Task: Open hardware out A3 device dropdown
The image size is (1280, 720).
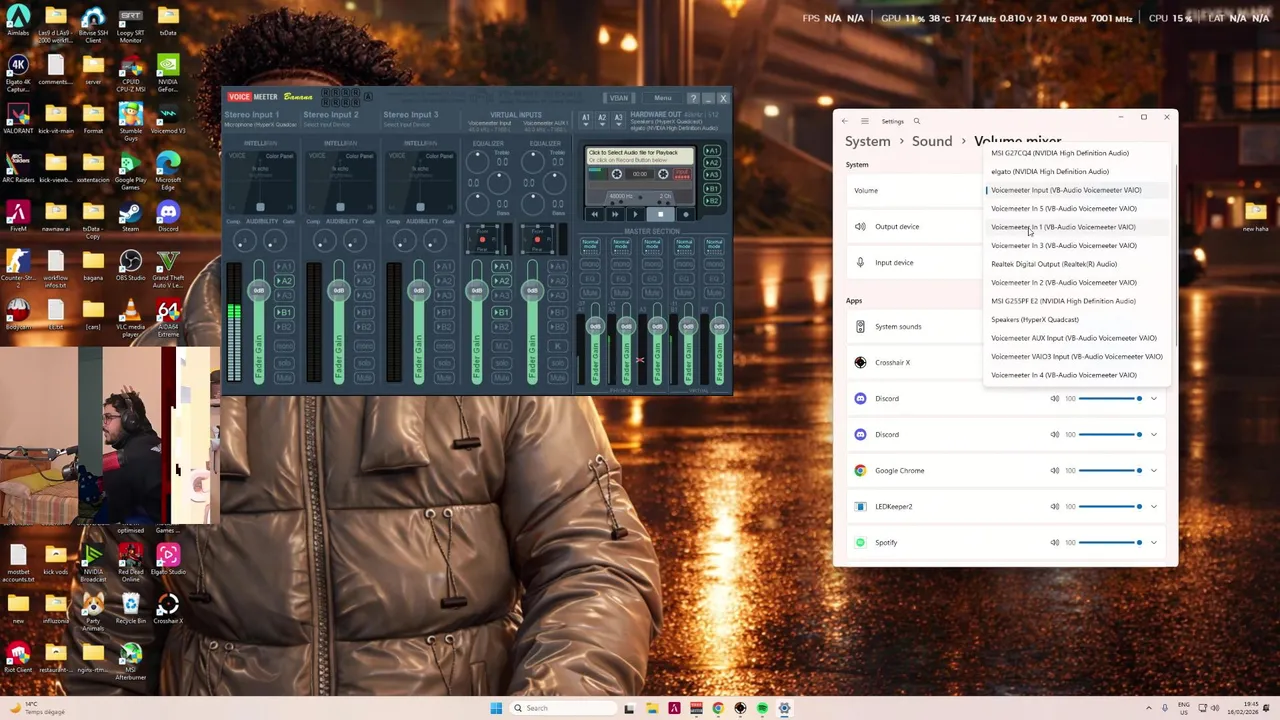Action: [618, 119]
